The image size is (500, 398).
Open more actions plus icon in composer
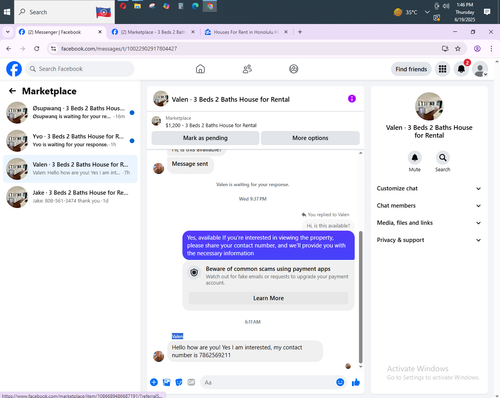click(154, 382)
